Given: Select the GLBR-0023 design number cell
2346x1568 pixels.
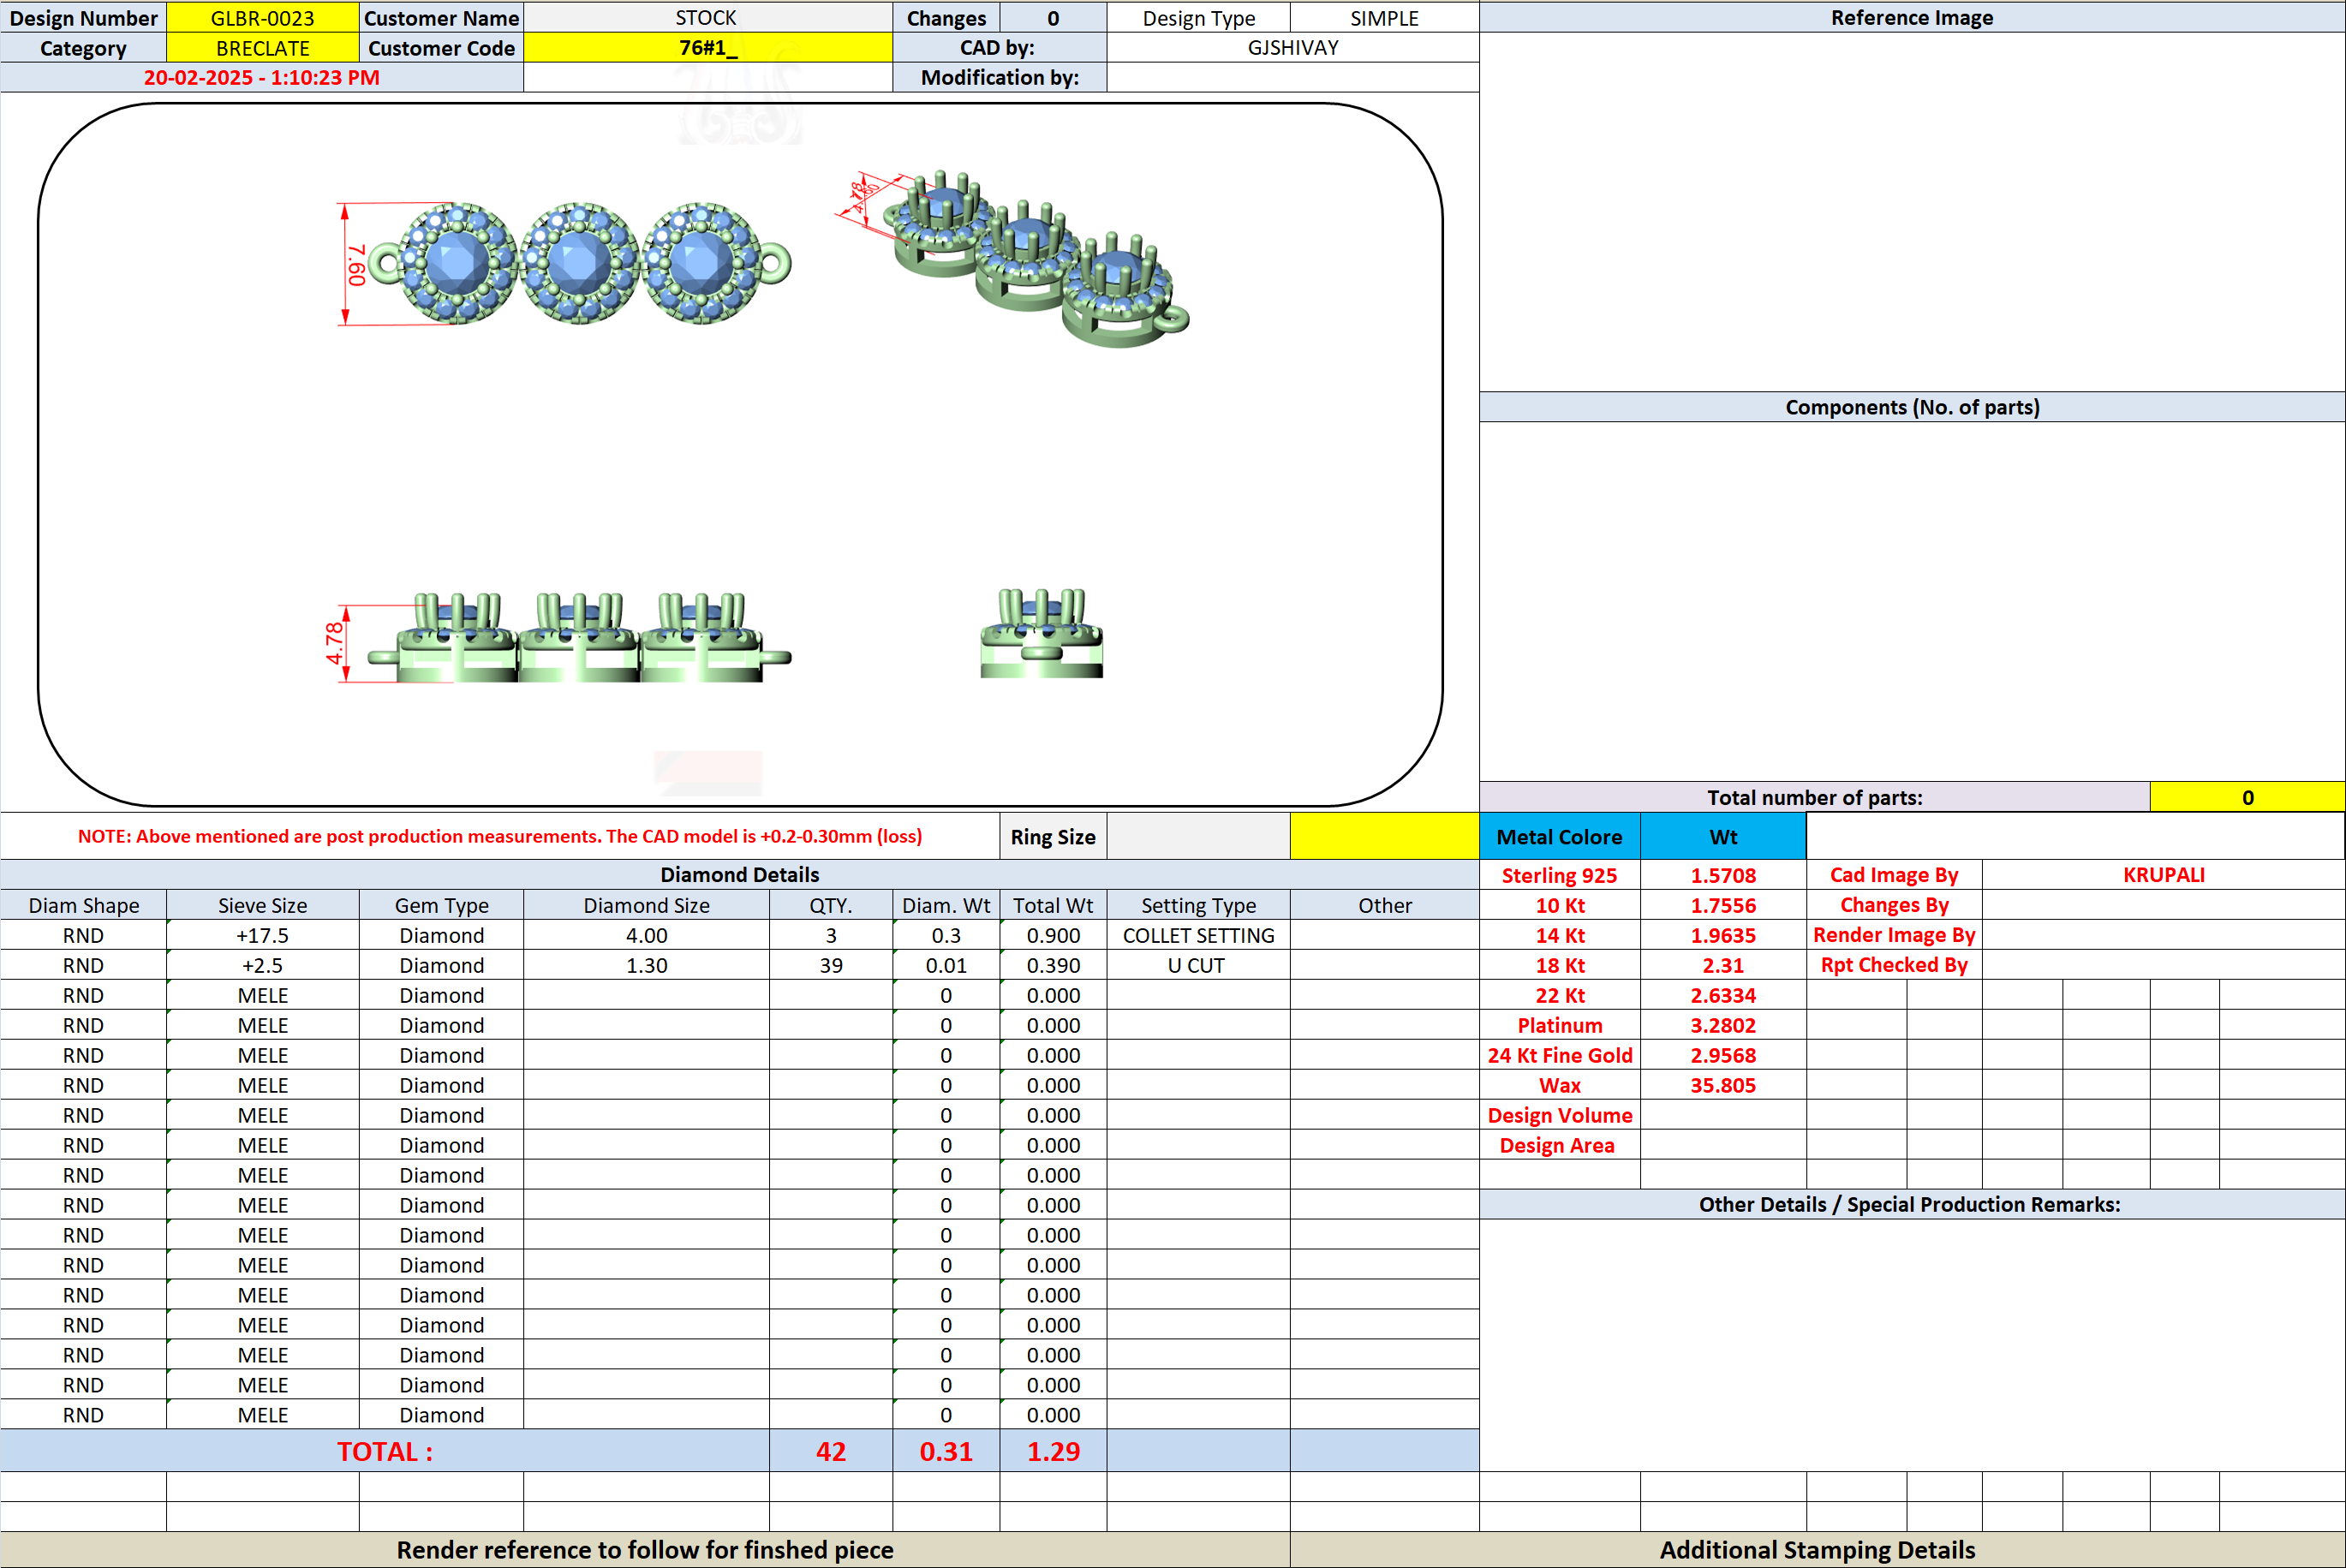Looking at the screenshot, I should [x=262, y=18].
